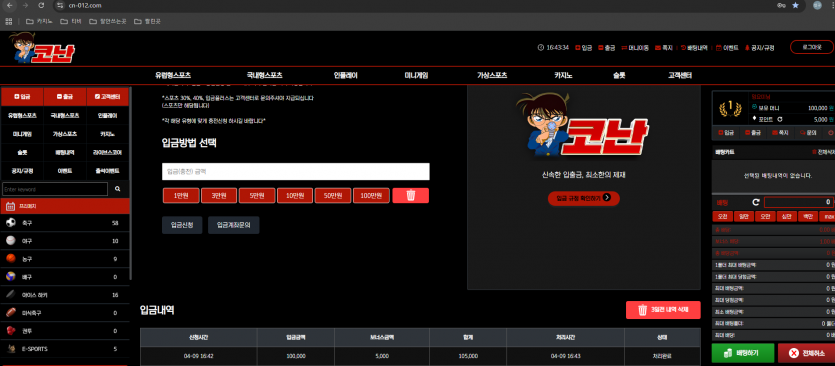Open the 고객센터 navigation tab
Screen dimensions: 835x366
point(680,76)
